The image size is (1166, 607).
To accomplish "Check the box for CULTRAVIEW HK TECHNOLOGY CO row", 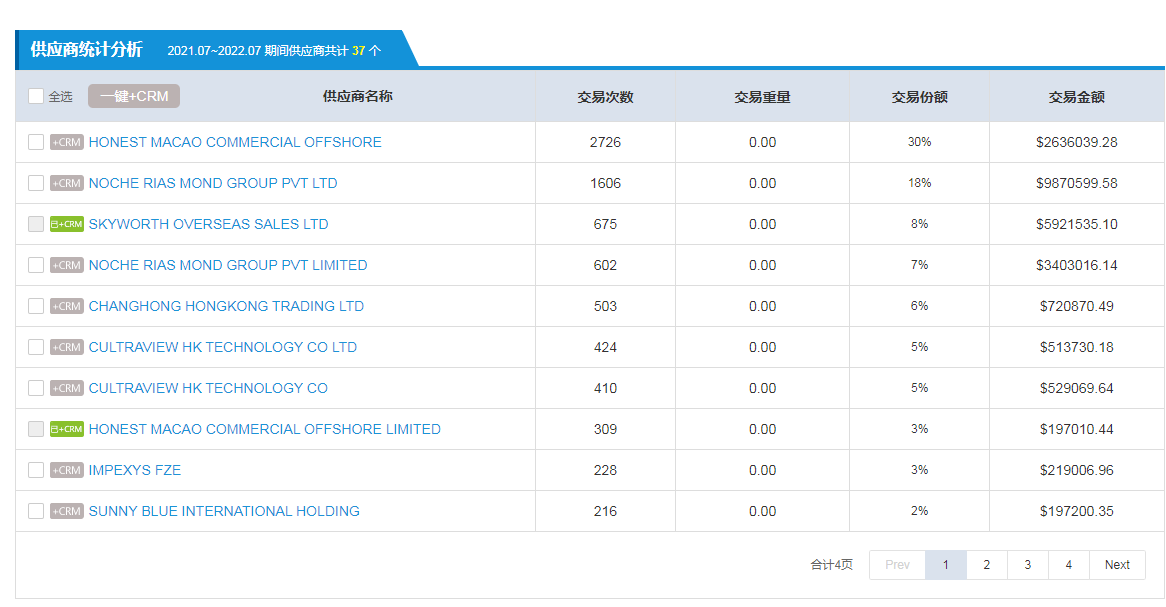I will (x=36, y=388).
